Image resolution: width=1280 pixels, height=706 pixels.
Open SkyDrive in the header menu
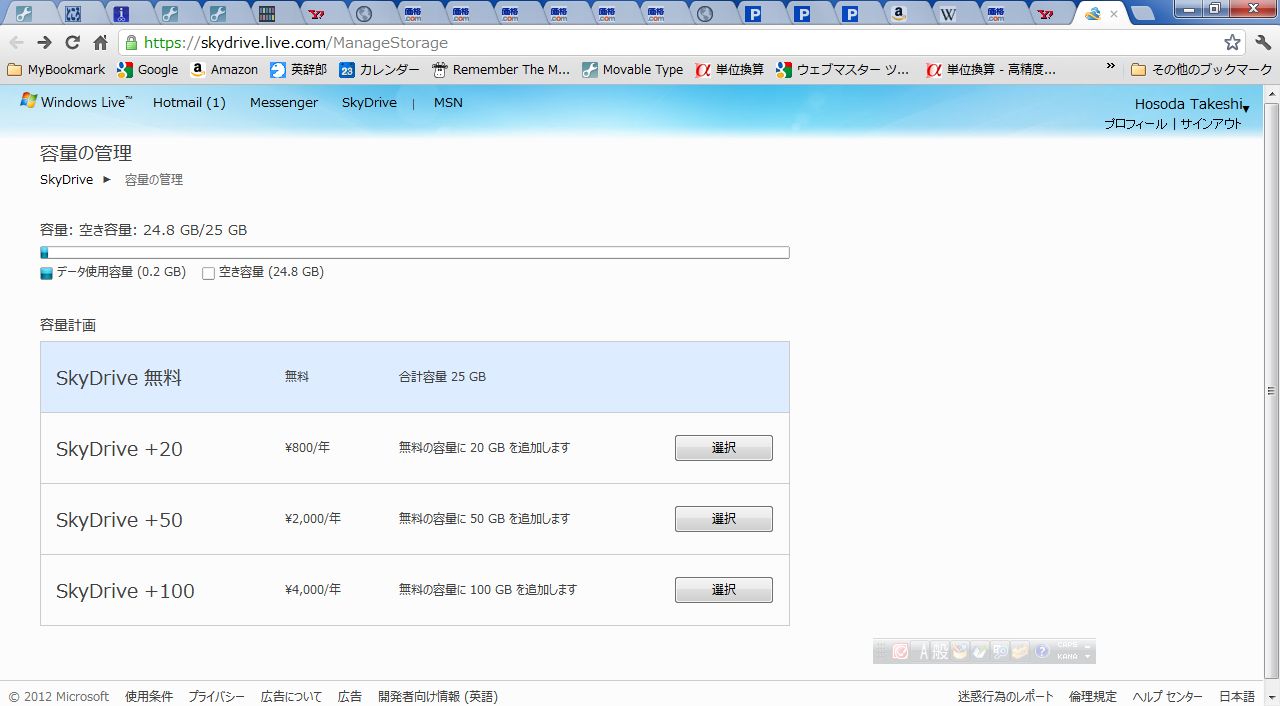(369, 102)
